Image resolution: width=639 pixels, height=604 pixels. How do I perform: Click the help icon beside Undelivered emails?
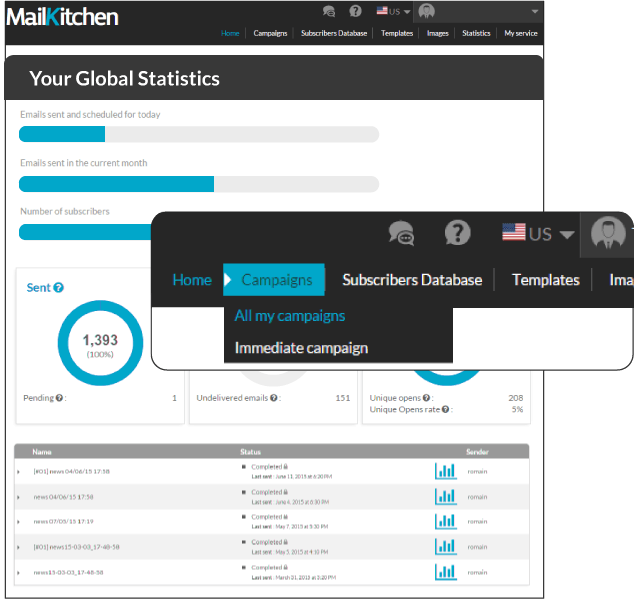point(273,398)
